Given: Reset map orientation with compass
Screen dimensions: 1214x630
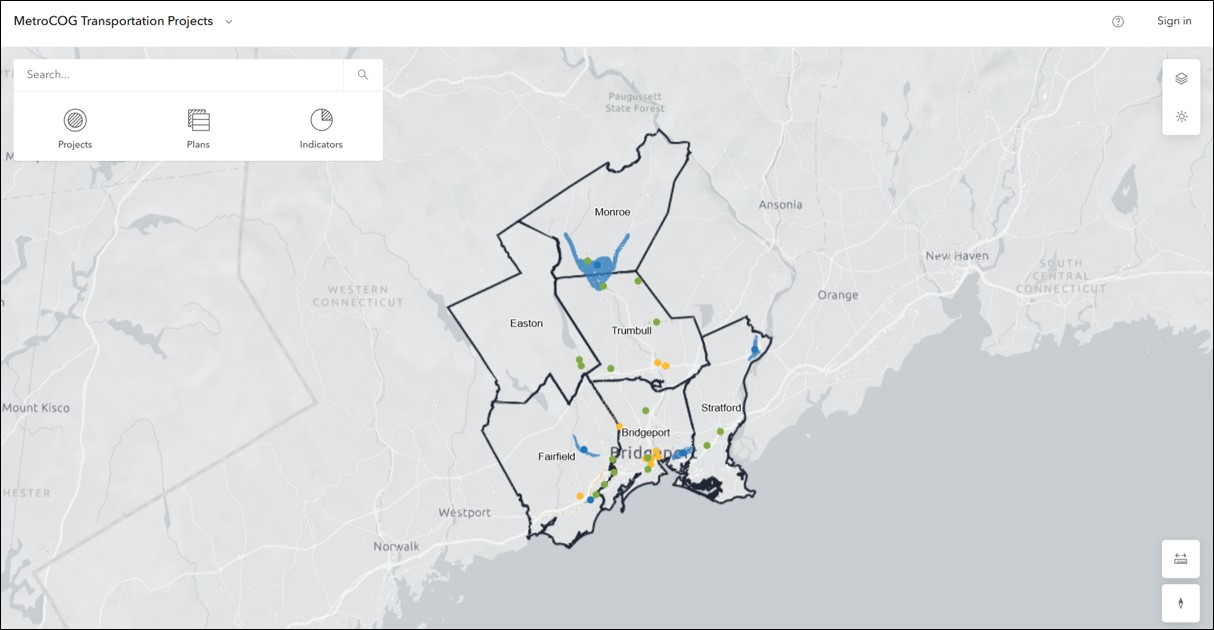Looking at the screenshot, I should pos(1181,603).
